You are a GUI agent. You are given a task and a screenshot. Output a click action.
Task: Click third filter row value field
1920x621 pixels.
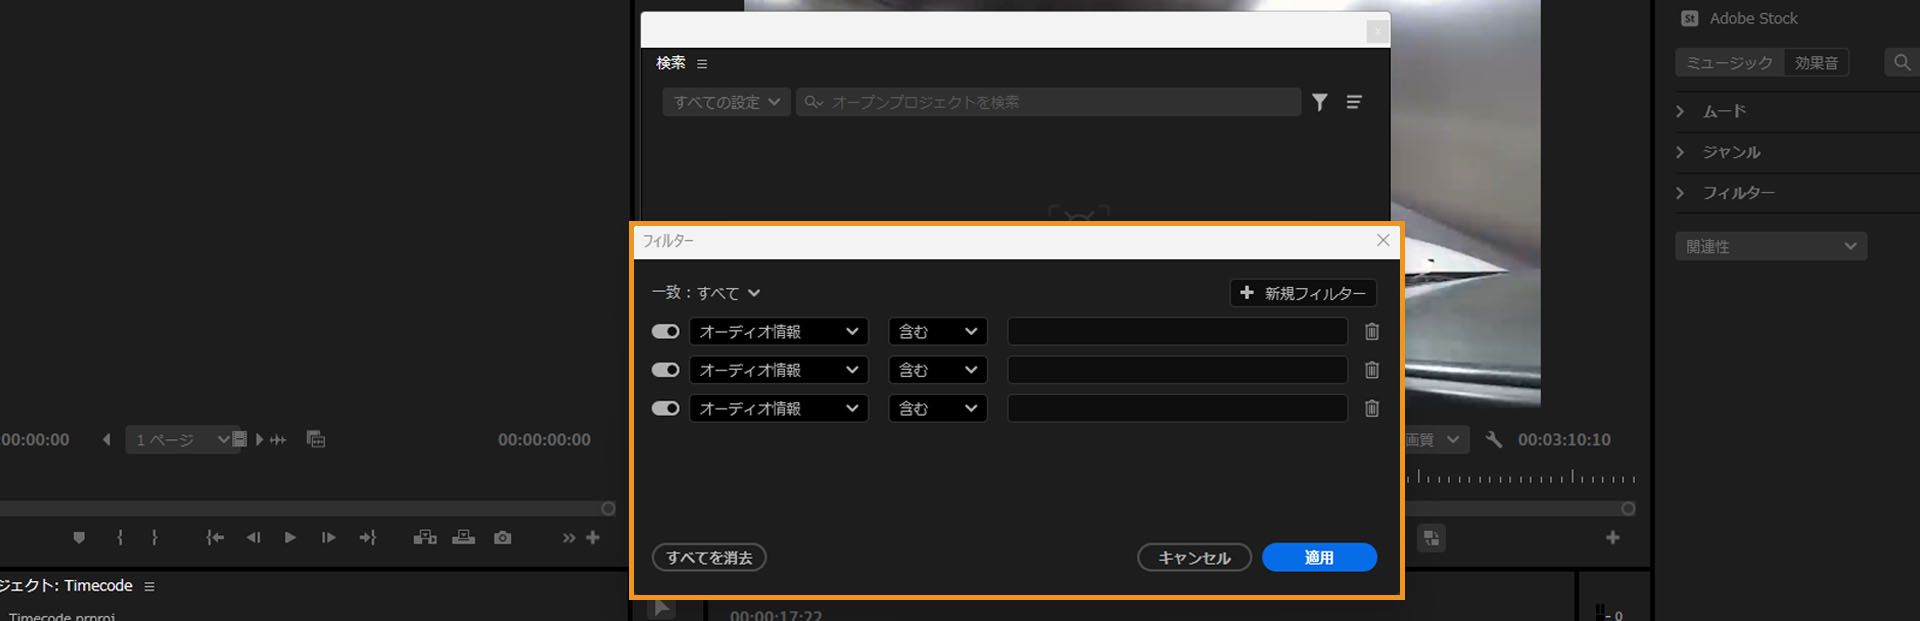(x=1177, y=409)
